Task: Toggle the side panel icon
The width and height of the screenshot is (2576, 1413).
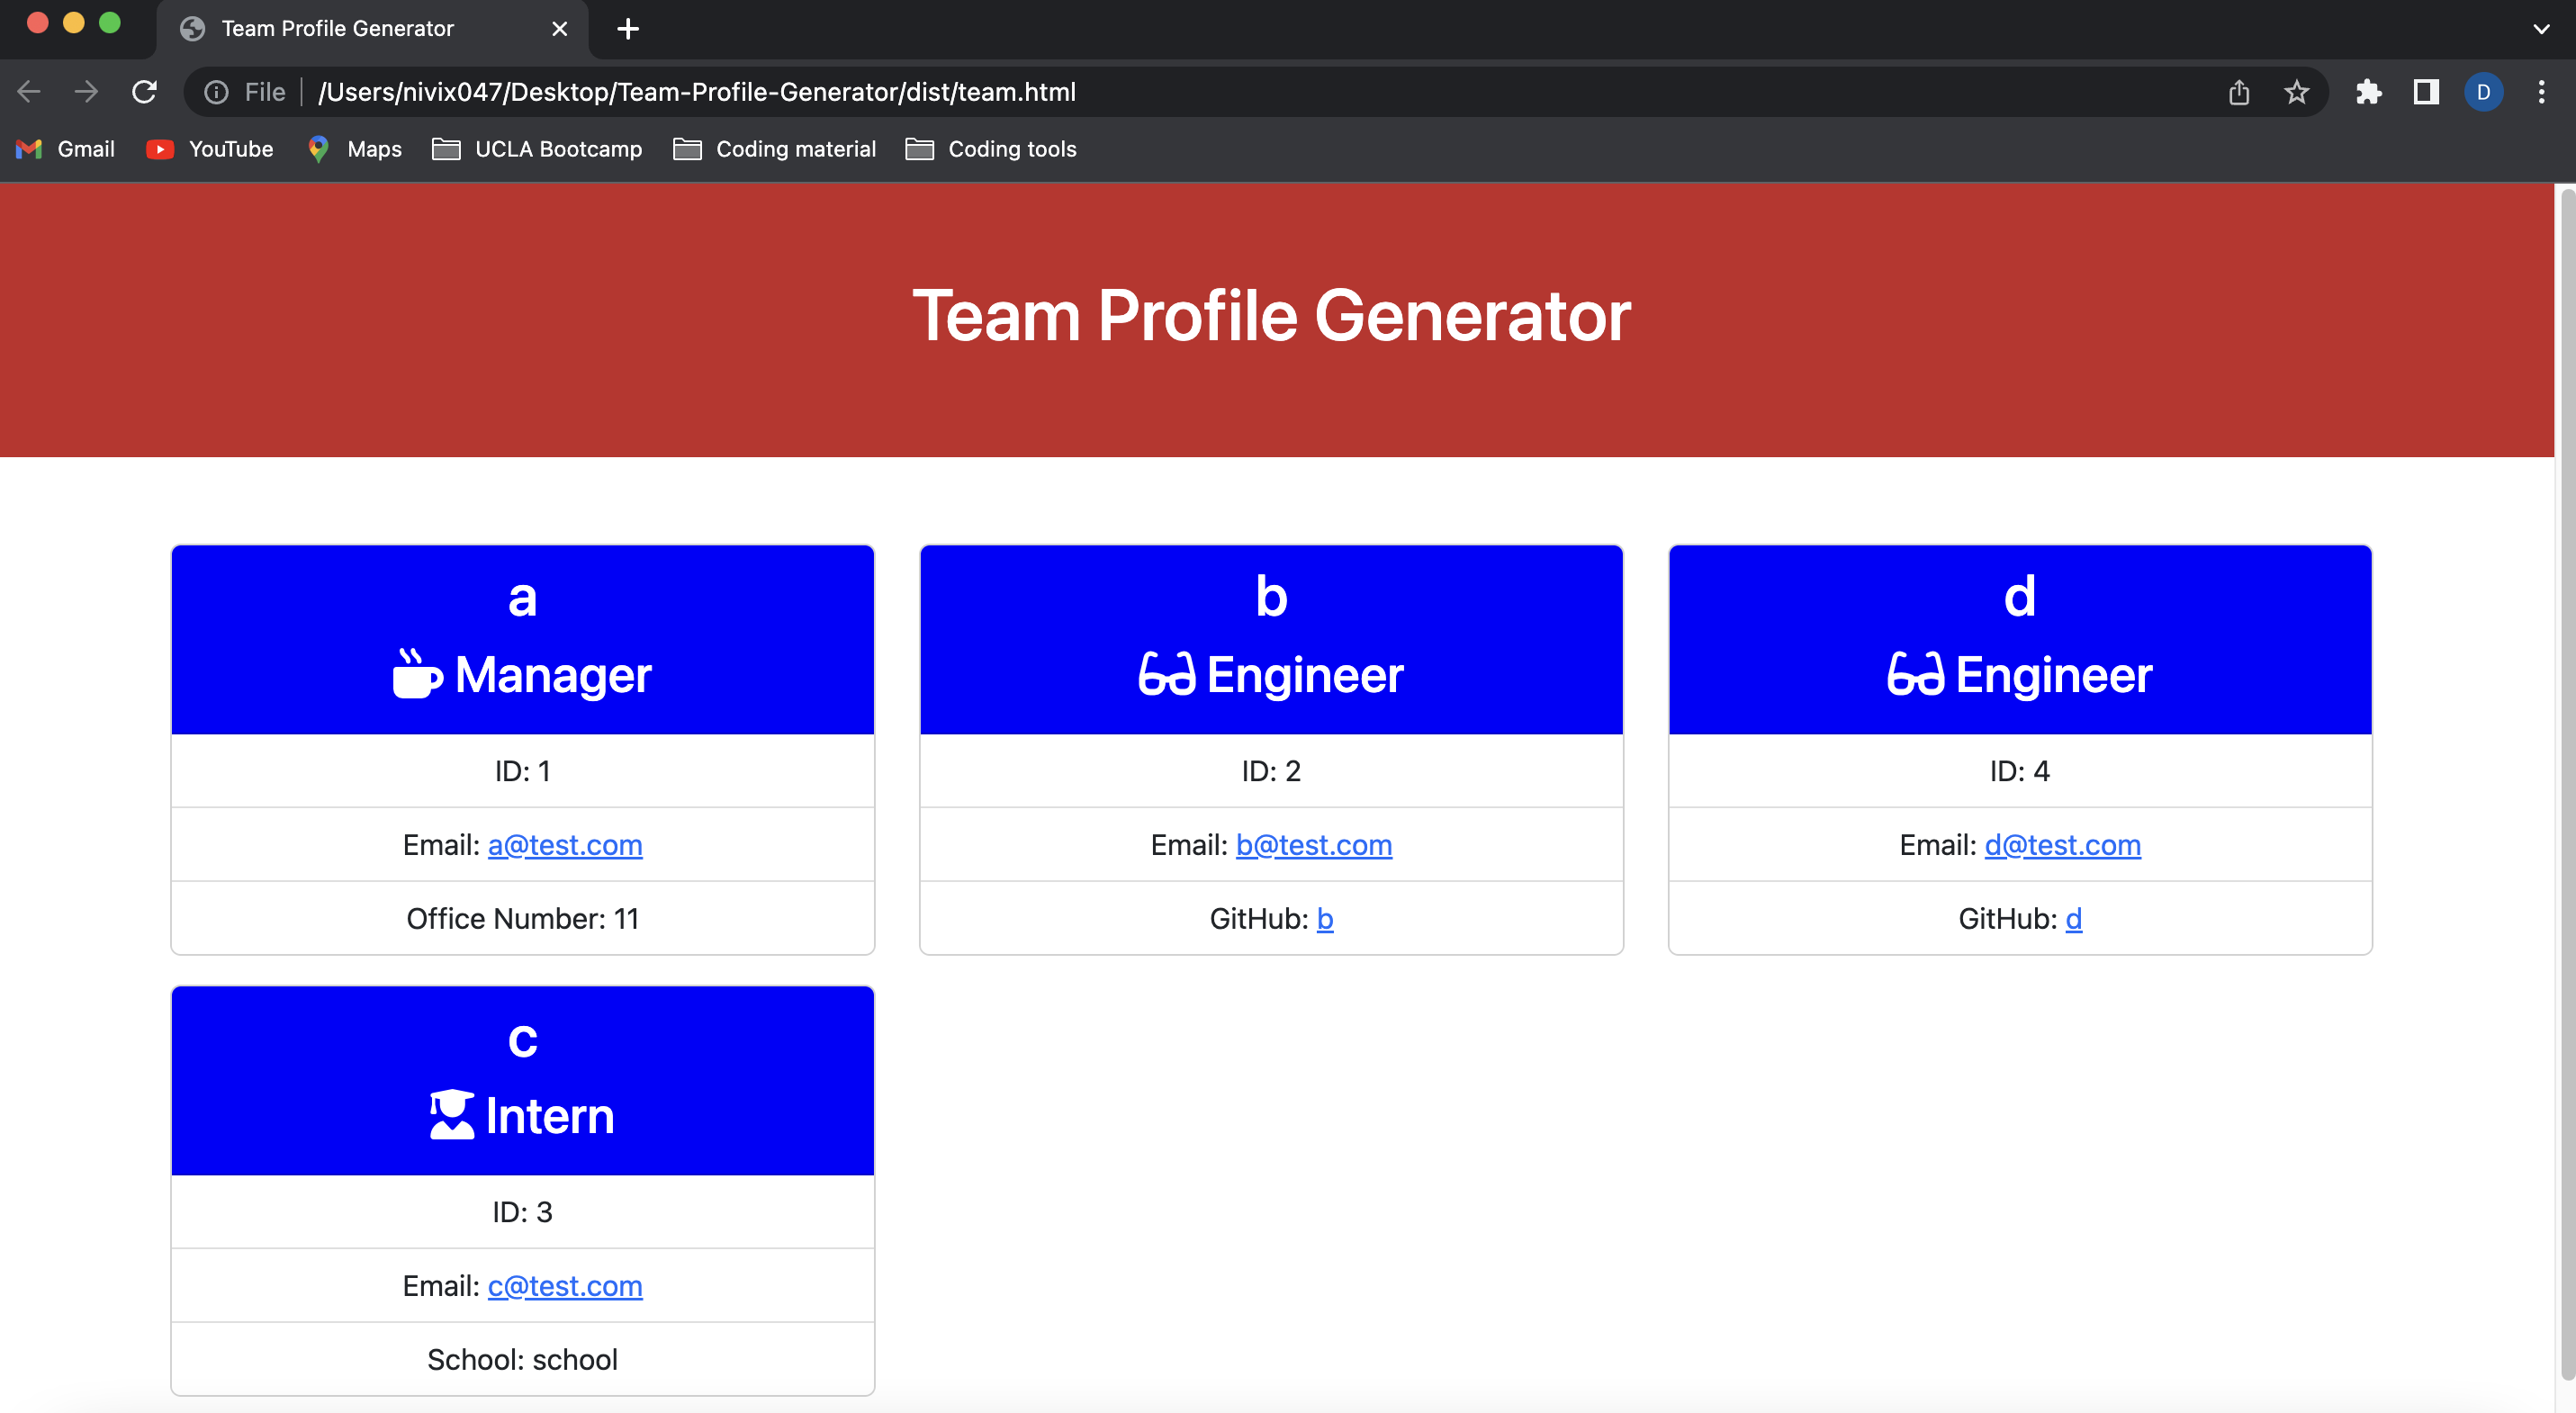Action: tap(2426, 92)
